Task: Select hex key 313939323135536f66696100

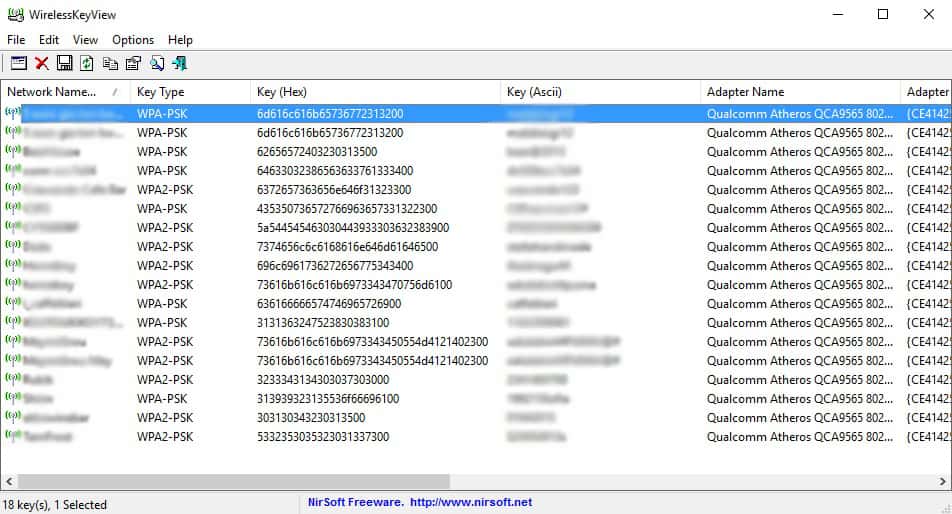Action: click(328, 399)
